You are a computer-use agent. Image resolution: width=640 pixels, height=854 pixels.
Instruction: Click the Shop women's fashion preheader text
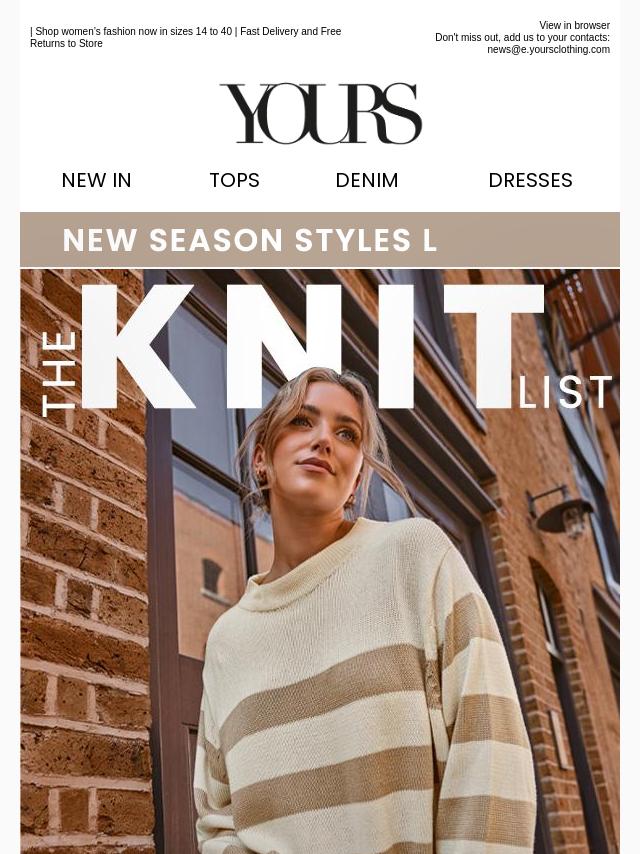tap(133, 32)
